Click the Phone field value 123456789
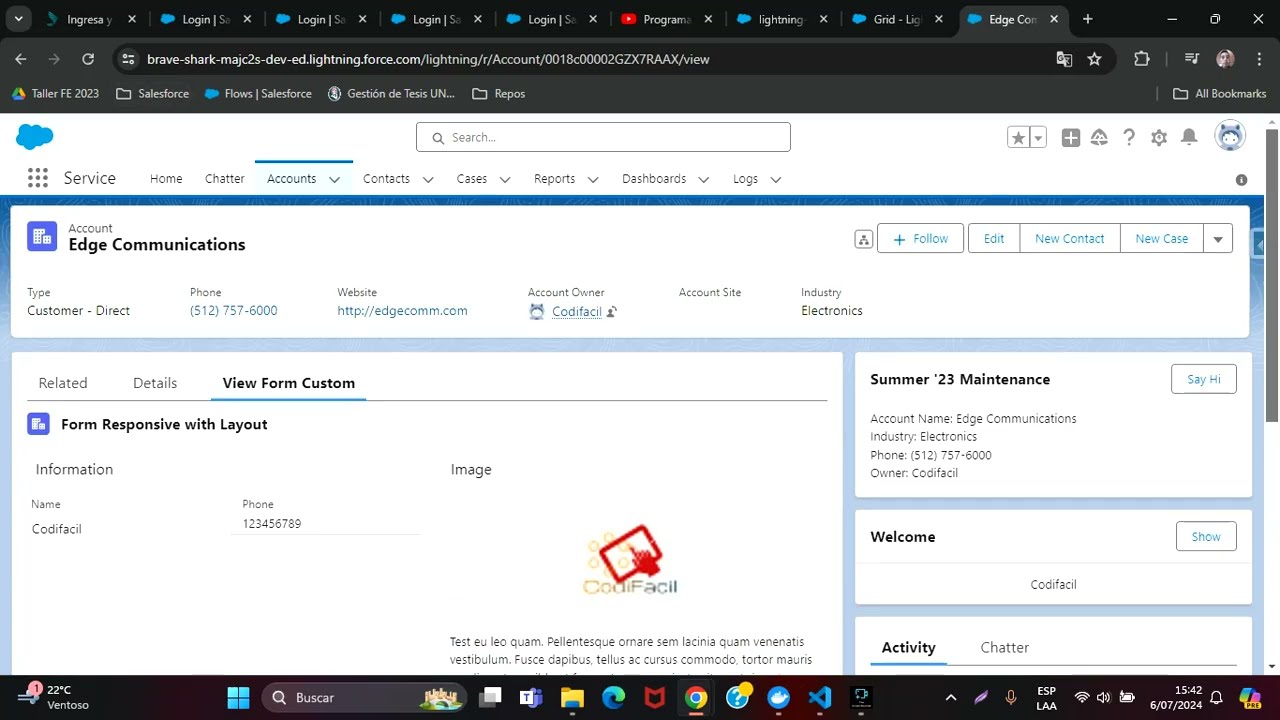The height and width of the screenshot is (720, 1280). 271,524
